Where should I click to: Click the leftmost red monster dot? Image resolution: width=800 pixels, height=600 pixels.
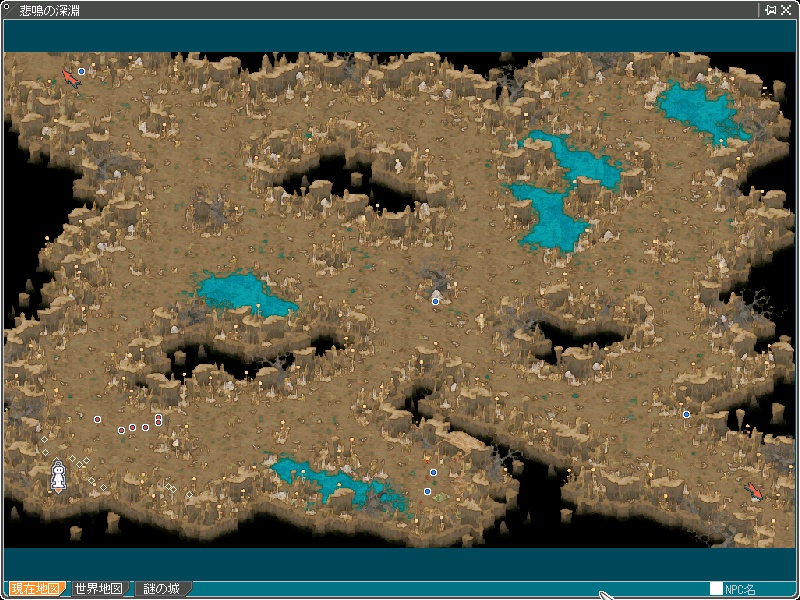(97, 419)
